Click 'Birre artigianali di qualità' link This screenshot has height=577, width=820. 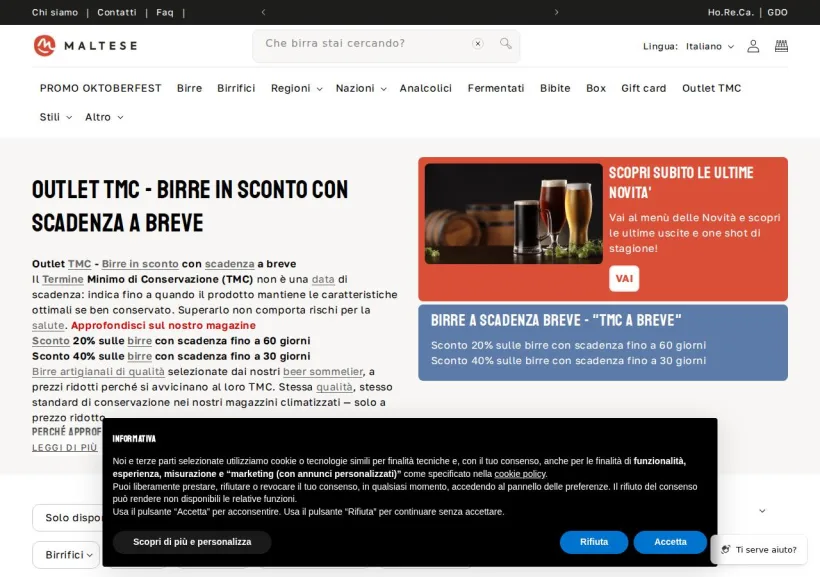pyautogui.click(x=98, y=372)
